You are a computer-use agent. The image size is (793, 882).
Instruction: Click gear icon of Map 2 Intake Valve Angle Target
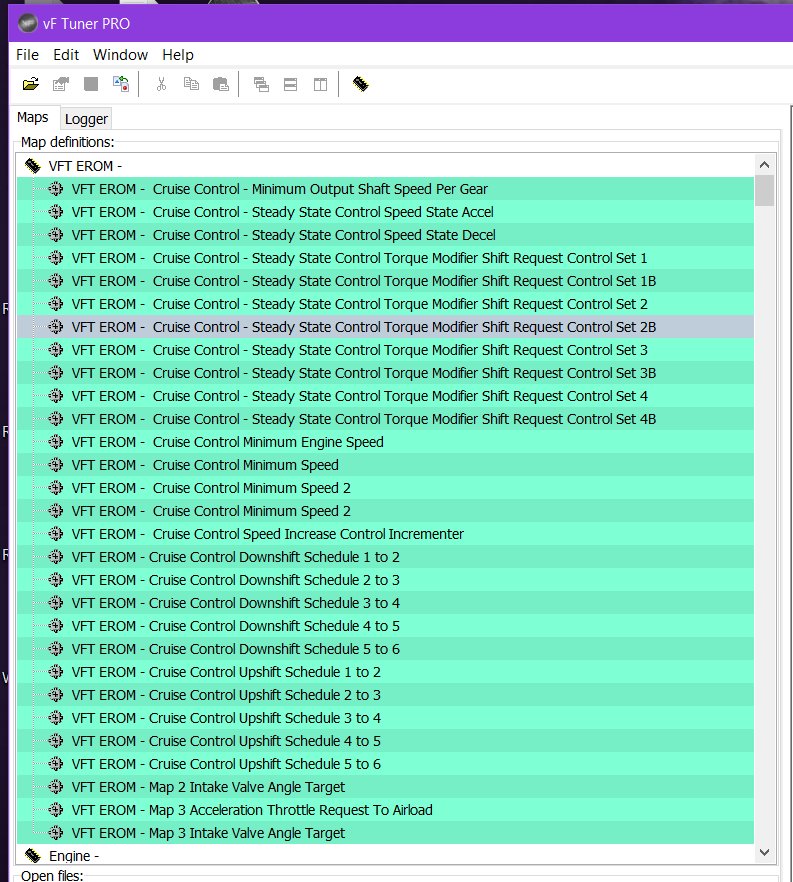click(x=55, y=787)
